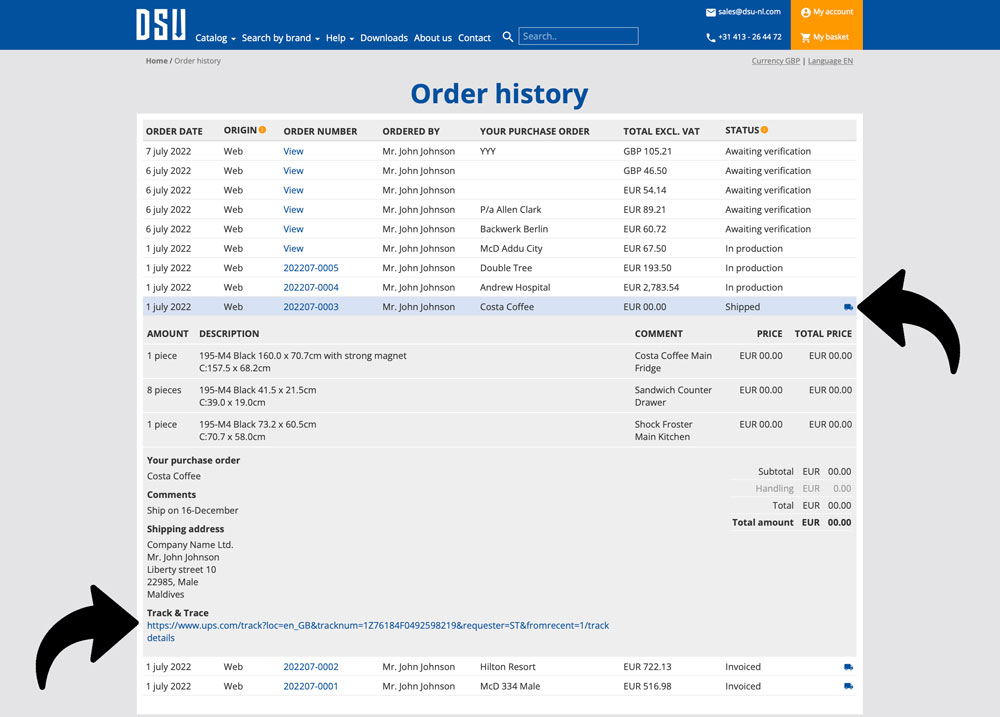The image size is (1000, 717).
Task: Select the EUR 2,783.54 total cell
Action: [651, 288]
